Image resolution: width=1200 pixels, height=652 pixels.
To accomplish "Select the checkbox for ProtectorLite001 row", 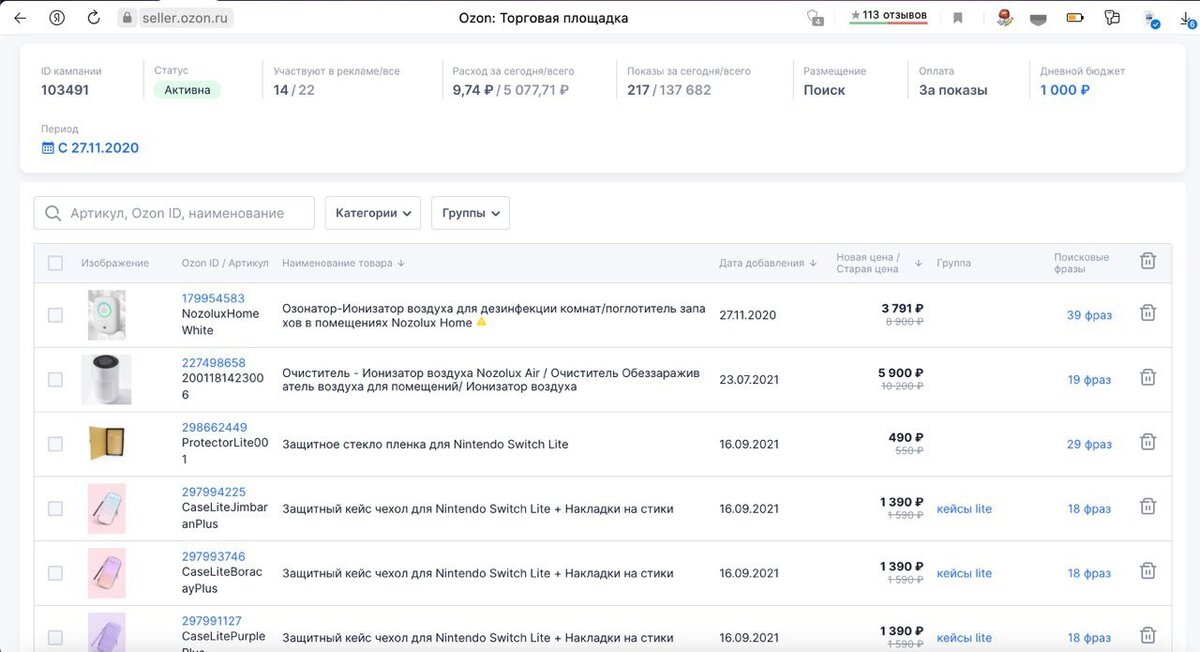I will (55, 444).
